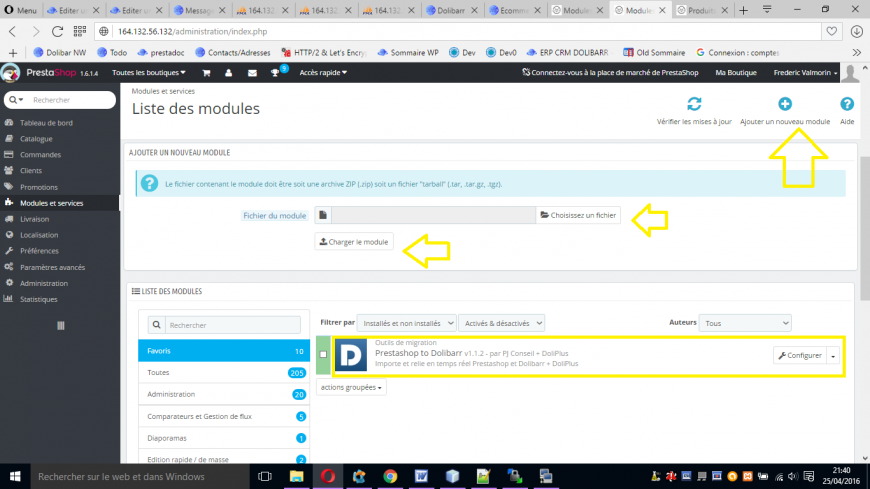The width and height of the screenshot is (870, 489).
Task: Open Windows Start menu
Action: (15, 476)
